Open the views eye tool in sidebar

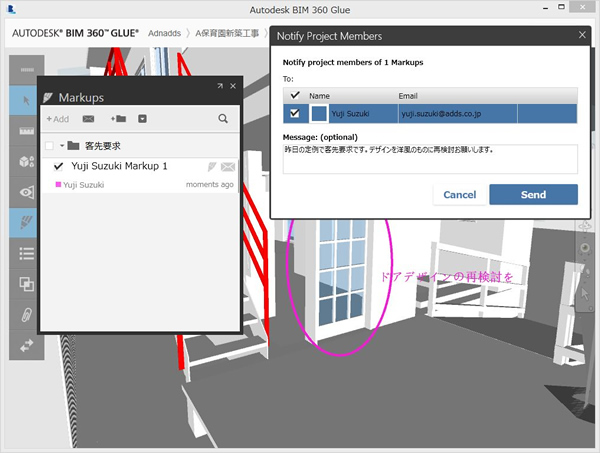click(x=26, y=192)
